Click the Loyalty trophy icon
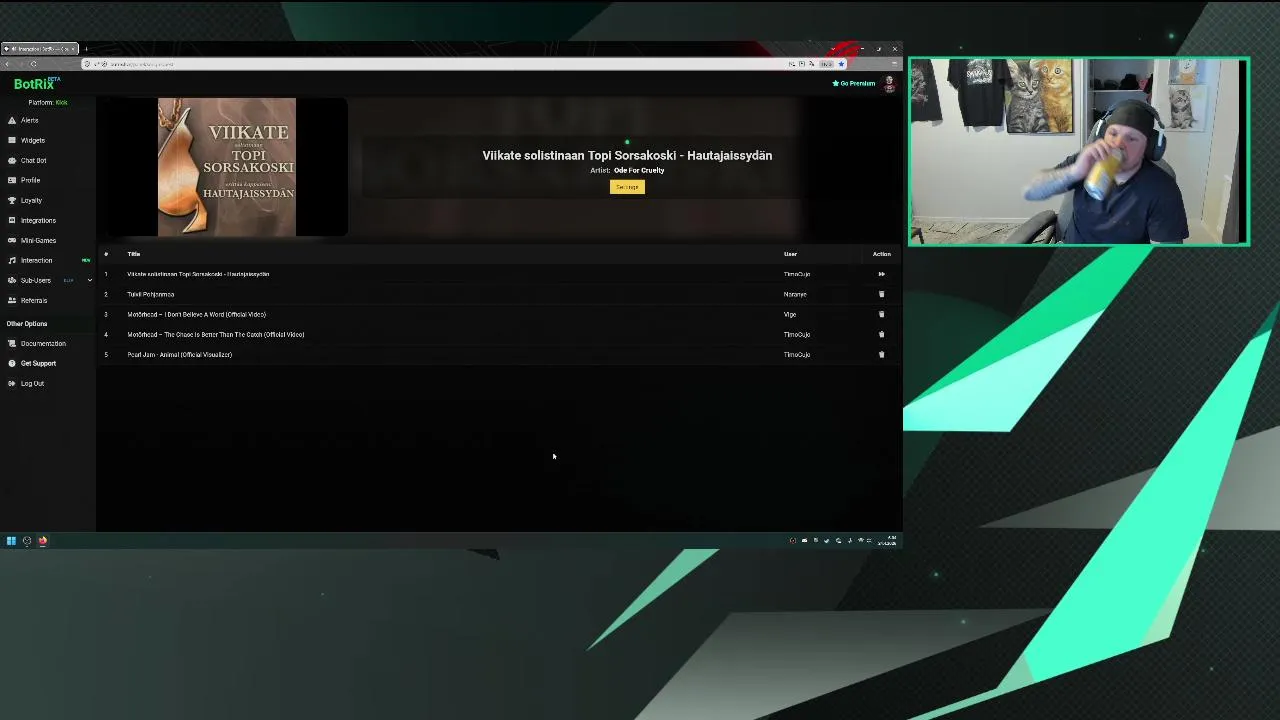Viewport: 1280px width, 720px height. [x=12, y=200]
